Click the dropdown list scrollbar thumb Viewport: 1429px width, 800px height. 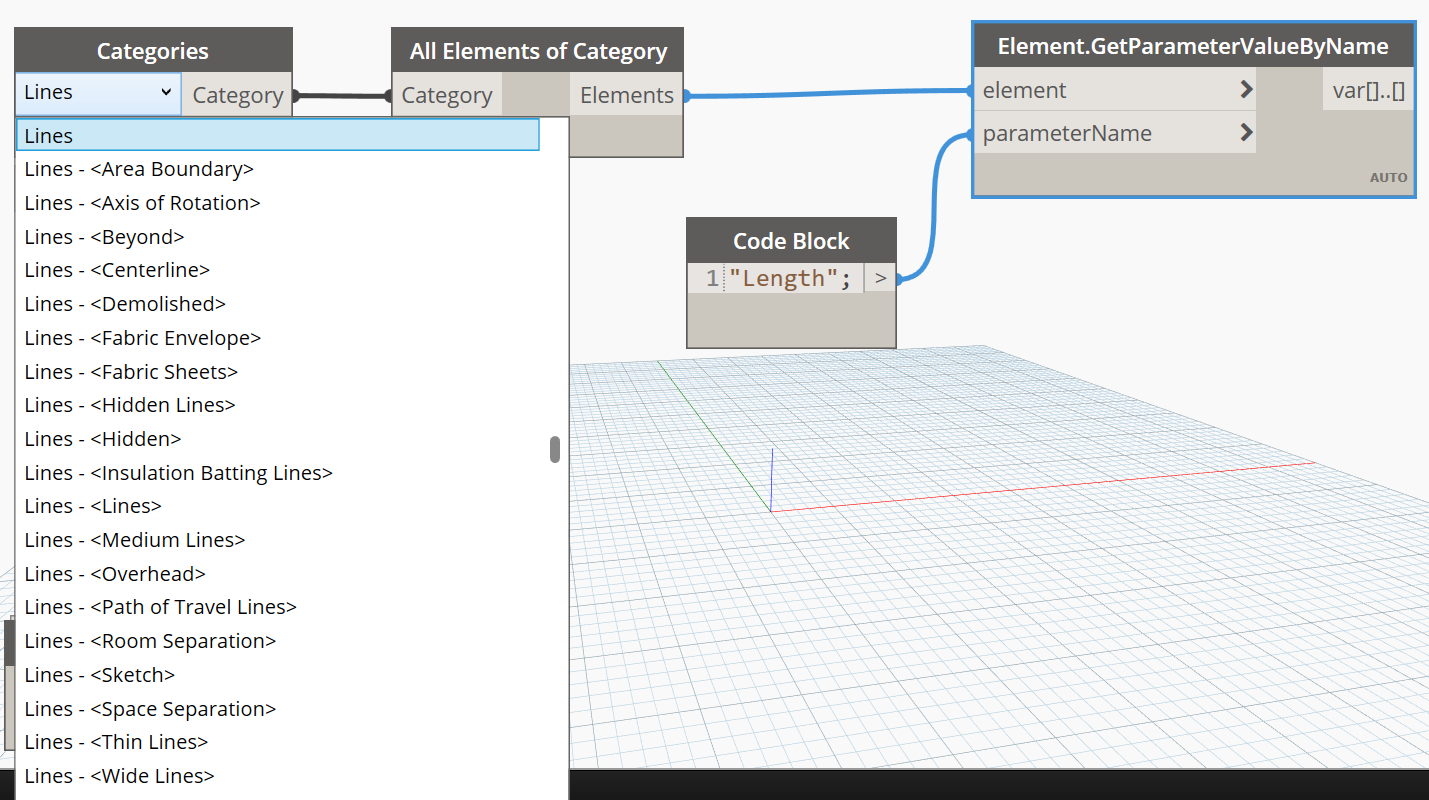(x=555, y=450)
